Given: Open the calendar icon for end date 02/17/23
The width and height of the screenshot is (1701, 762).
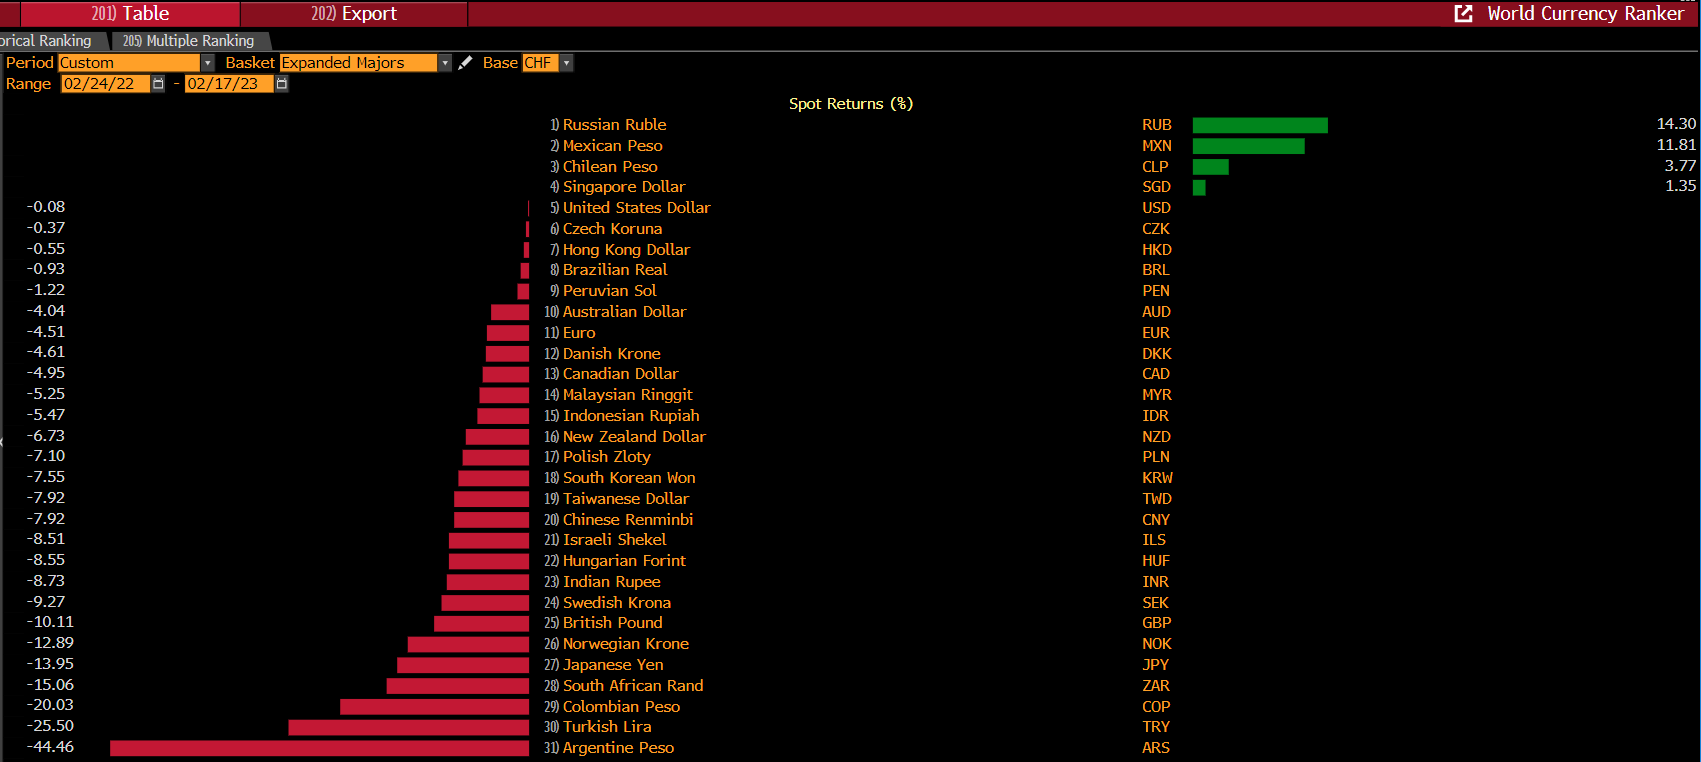Looking at the screenshot, I should click(282, 84).
